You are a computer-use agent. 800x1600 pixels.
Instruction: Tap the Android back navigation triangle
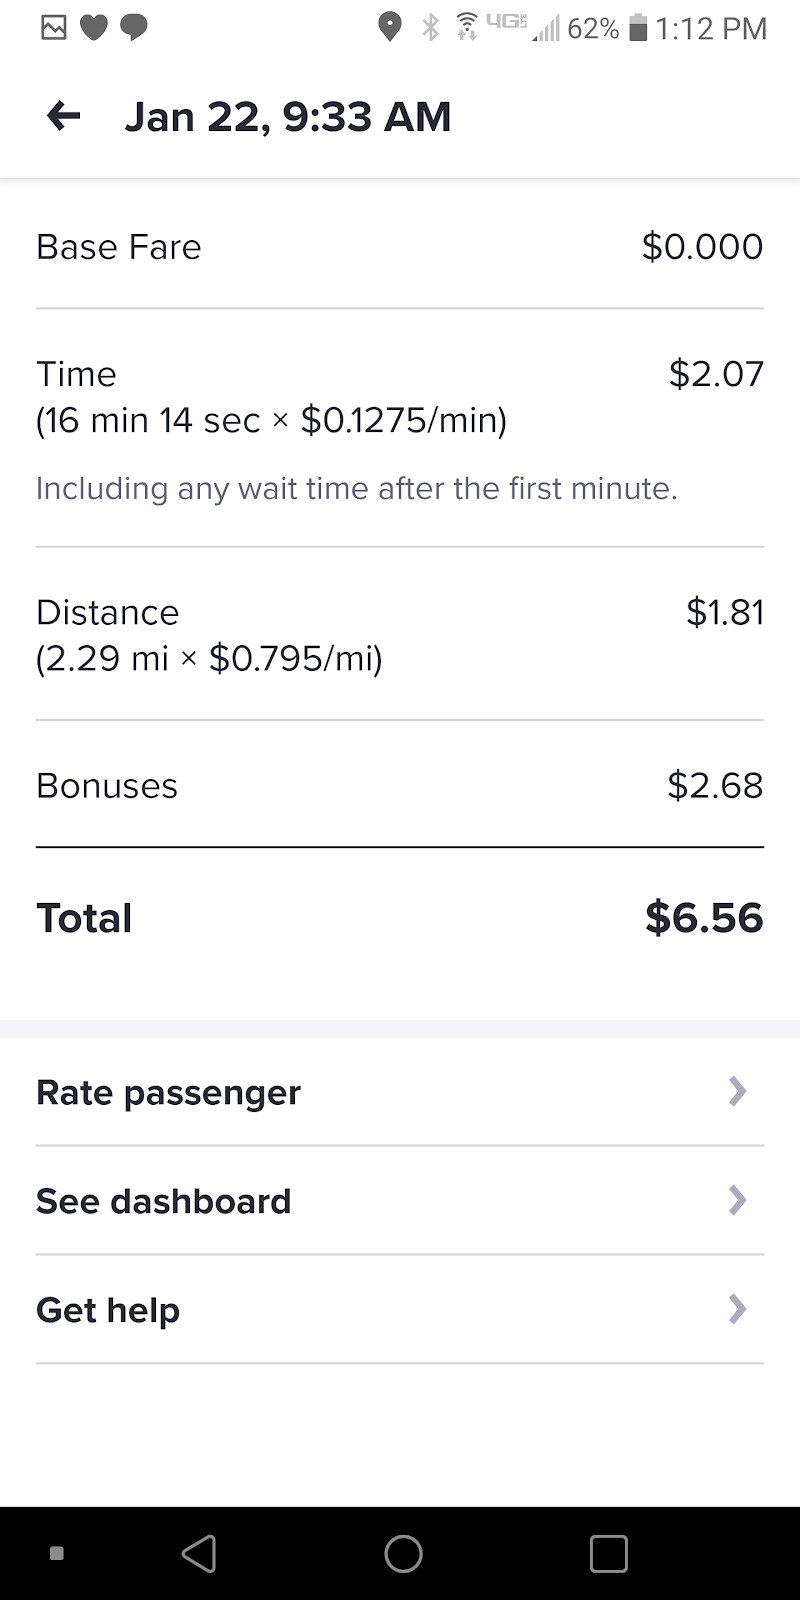pyautogui.click(x=199, y=1553)
